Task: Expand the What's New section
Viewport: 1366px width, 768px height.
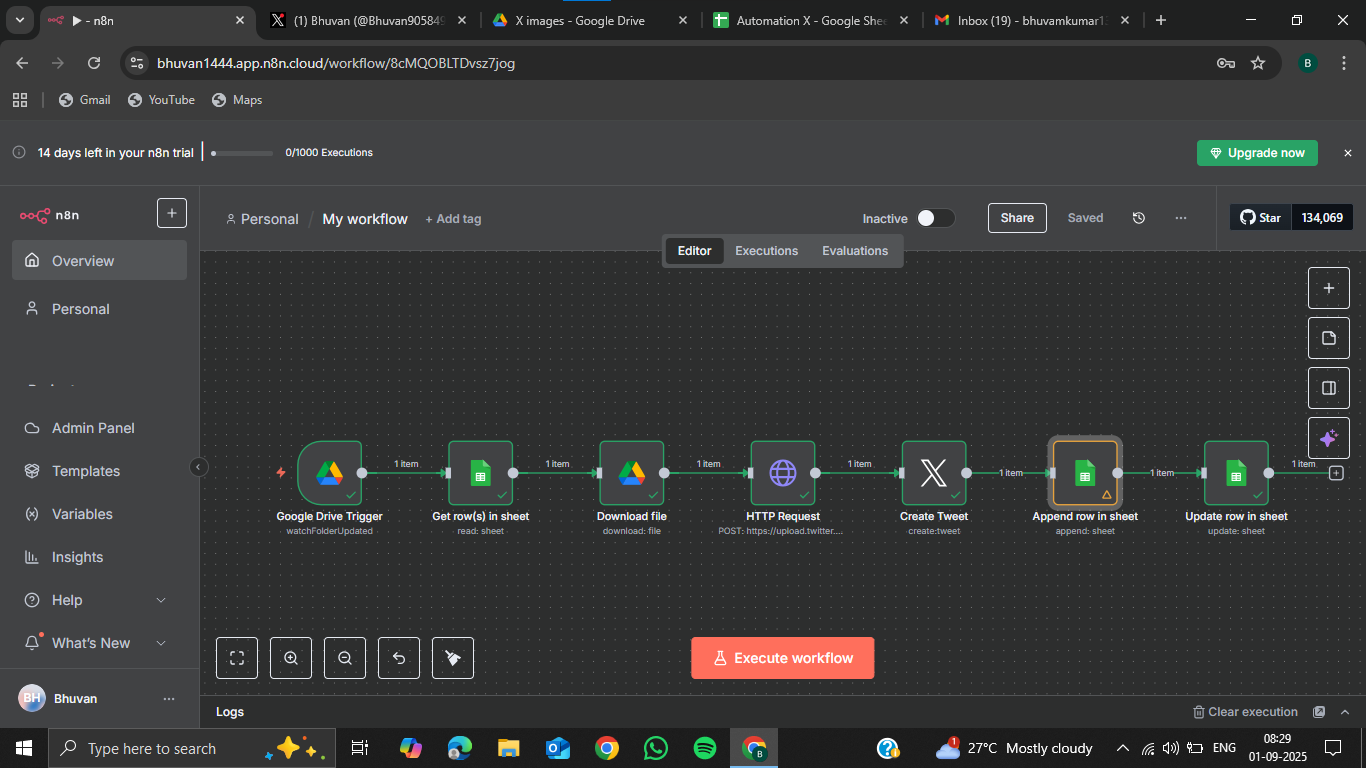Action: click(x=98, y=643)
